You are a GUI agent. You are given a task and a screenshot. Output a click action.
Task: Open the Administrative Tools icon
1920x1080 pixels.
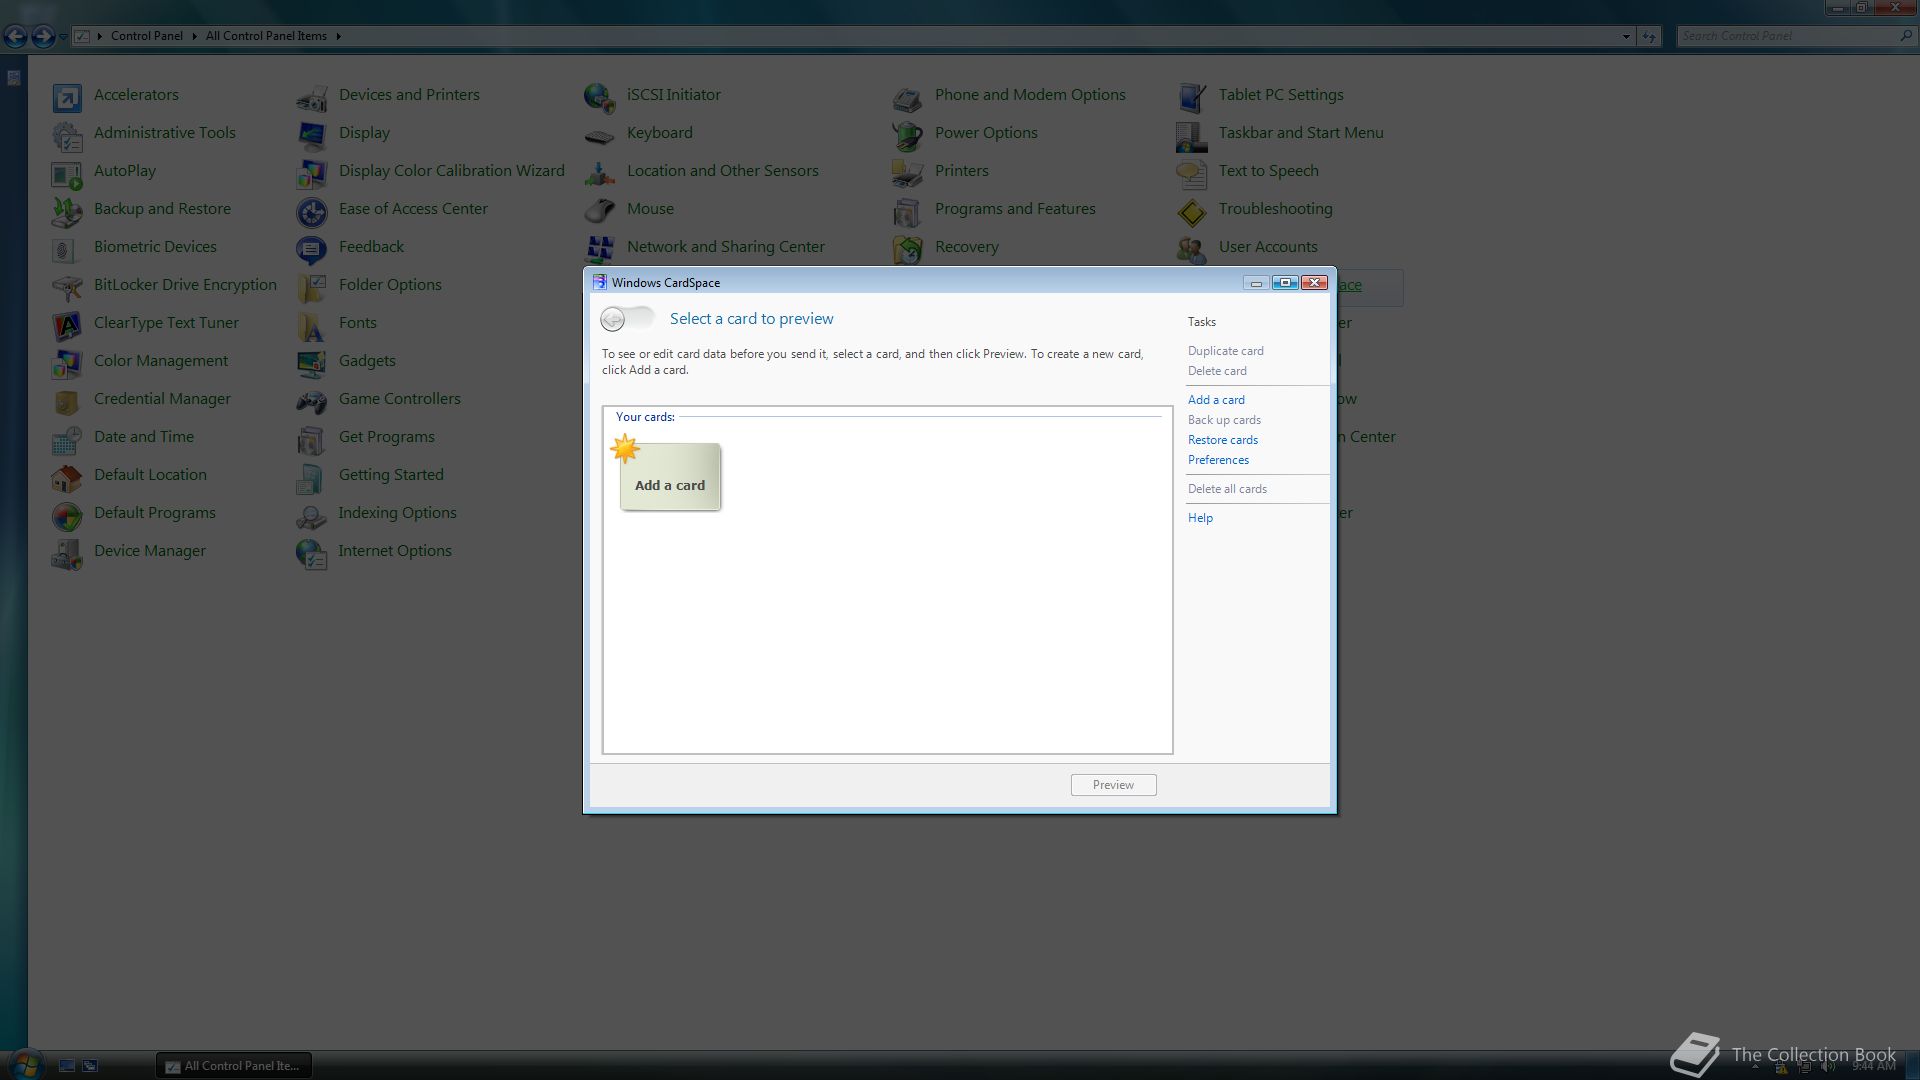(67, 135)
